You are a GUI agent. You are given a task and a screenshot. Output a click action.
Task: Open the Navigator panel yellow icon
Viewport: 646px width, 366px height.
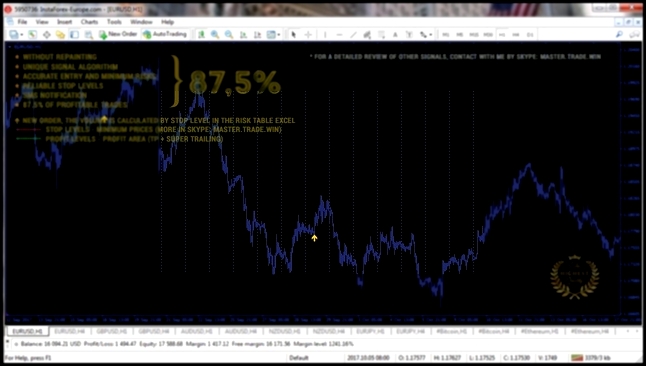61,35
